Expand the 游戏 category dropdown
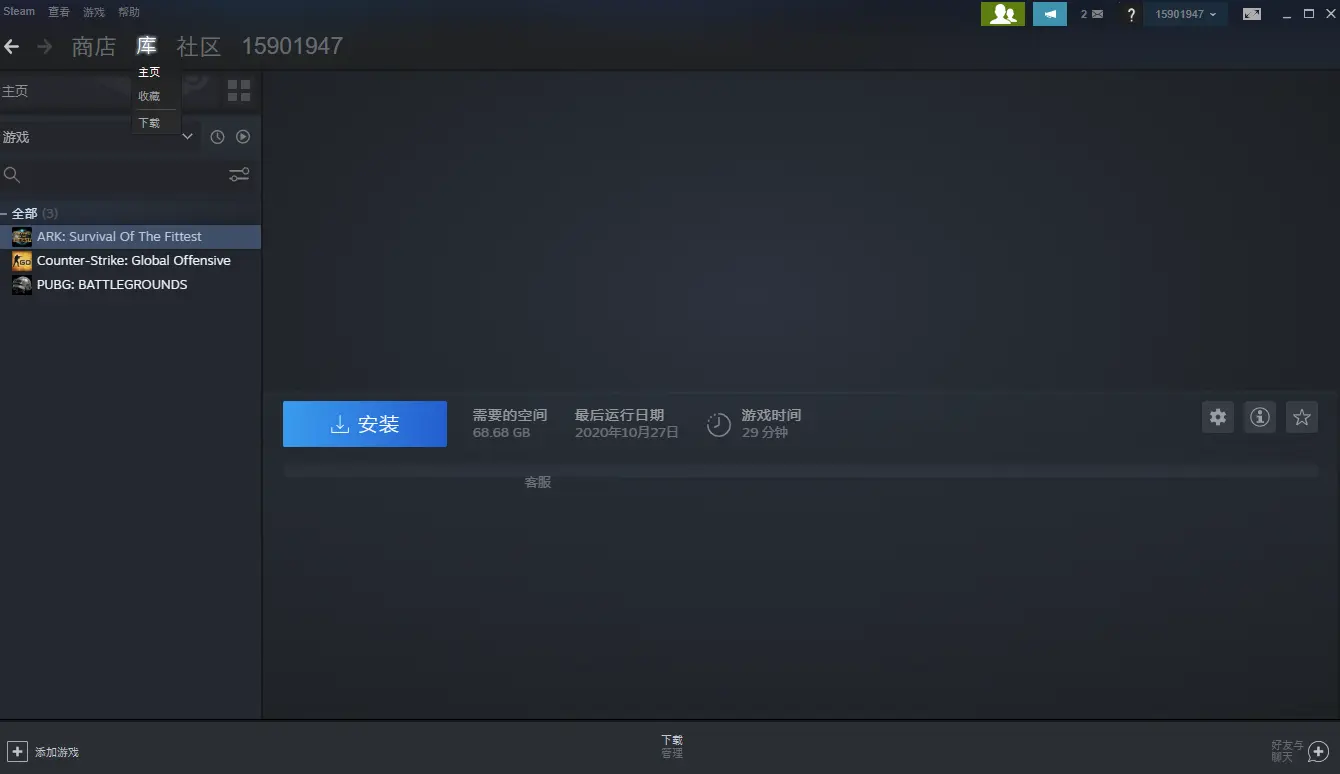The width and height of the screenshot is (1340, 774). pyautogui.click(x=187, y=137)
